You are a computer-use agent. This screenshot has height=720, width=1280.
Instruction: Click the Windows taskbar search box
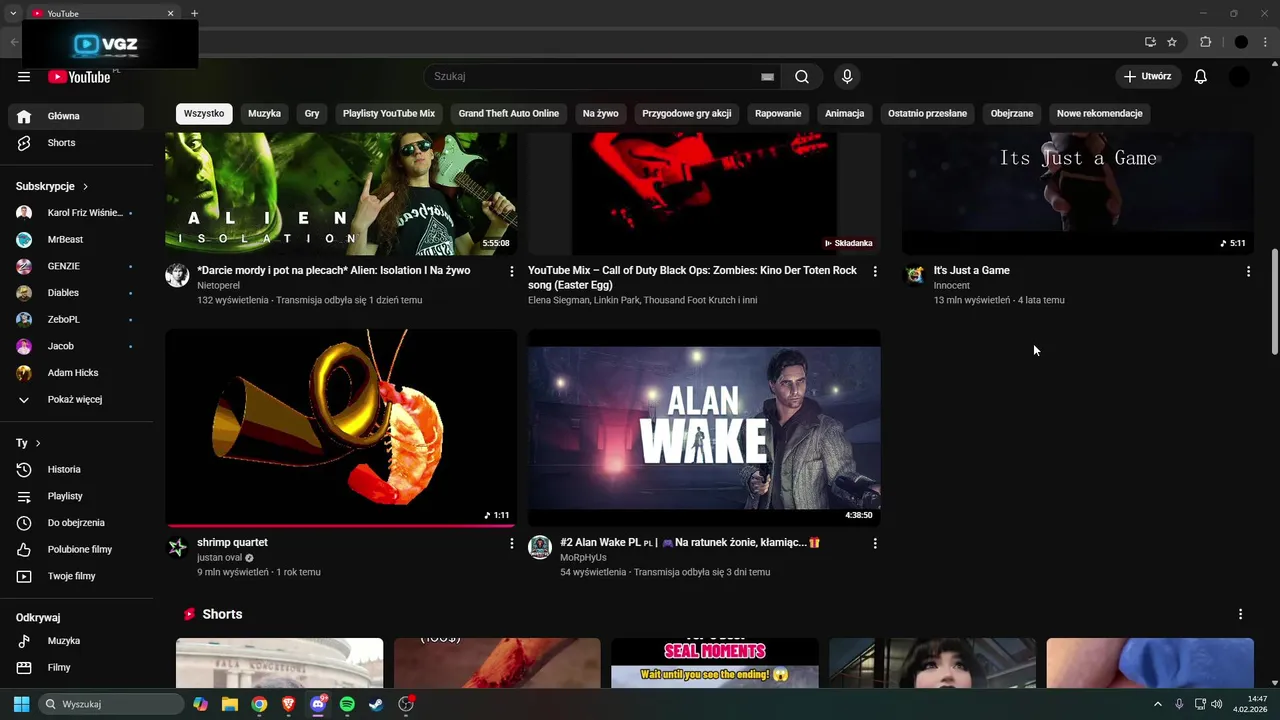(111, 704)
